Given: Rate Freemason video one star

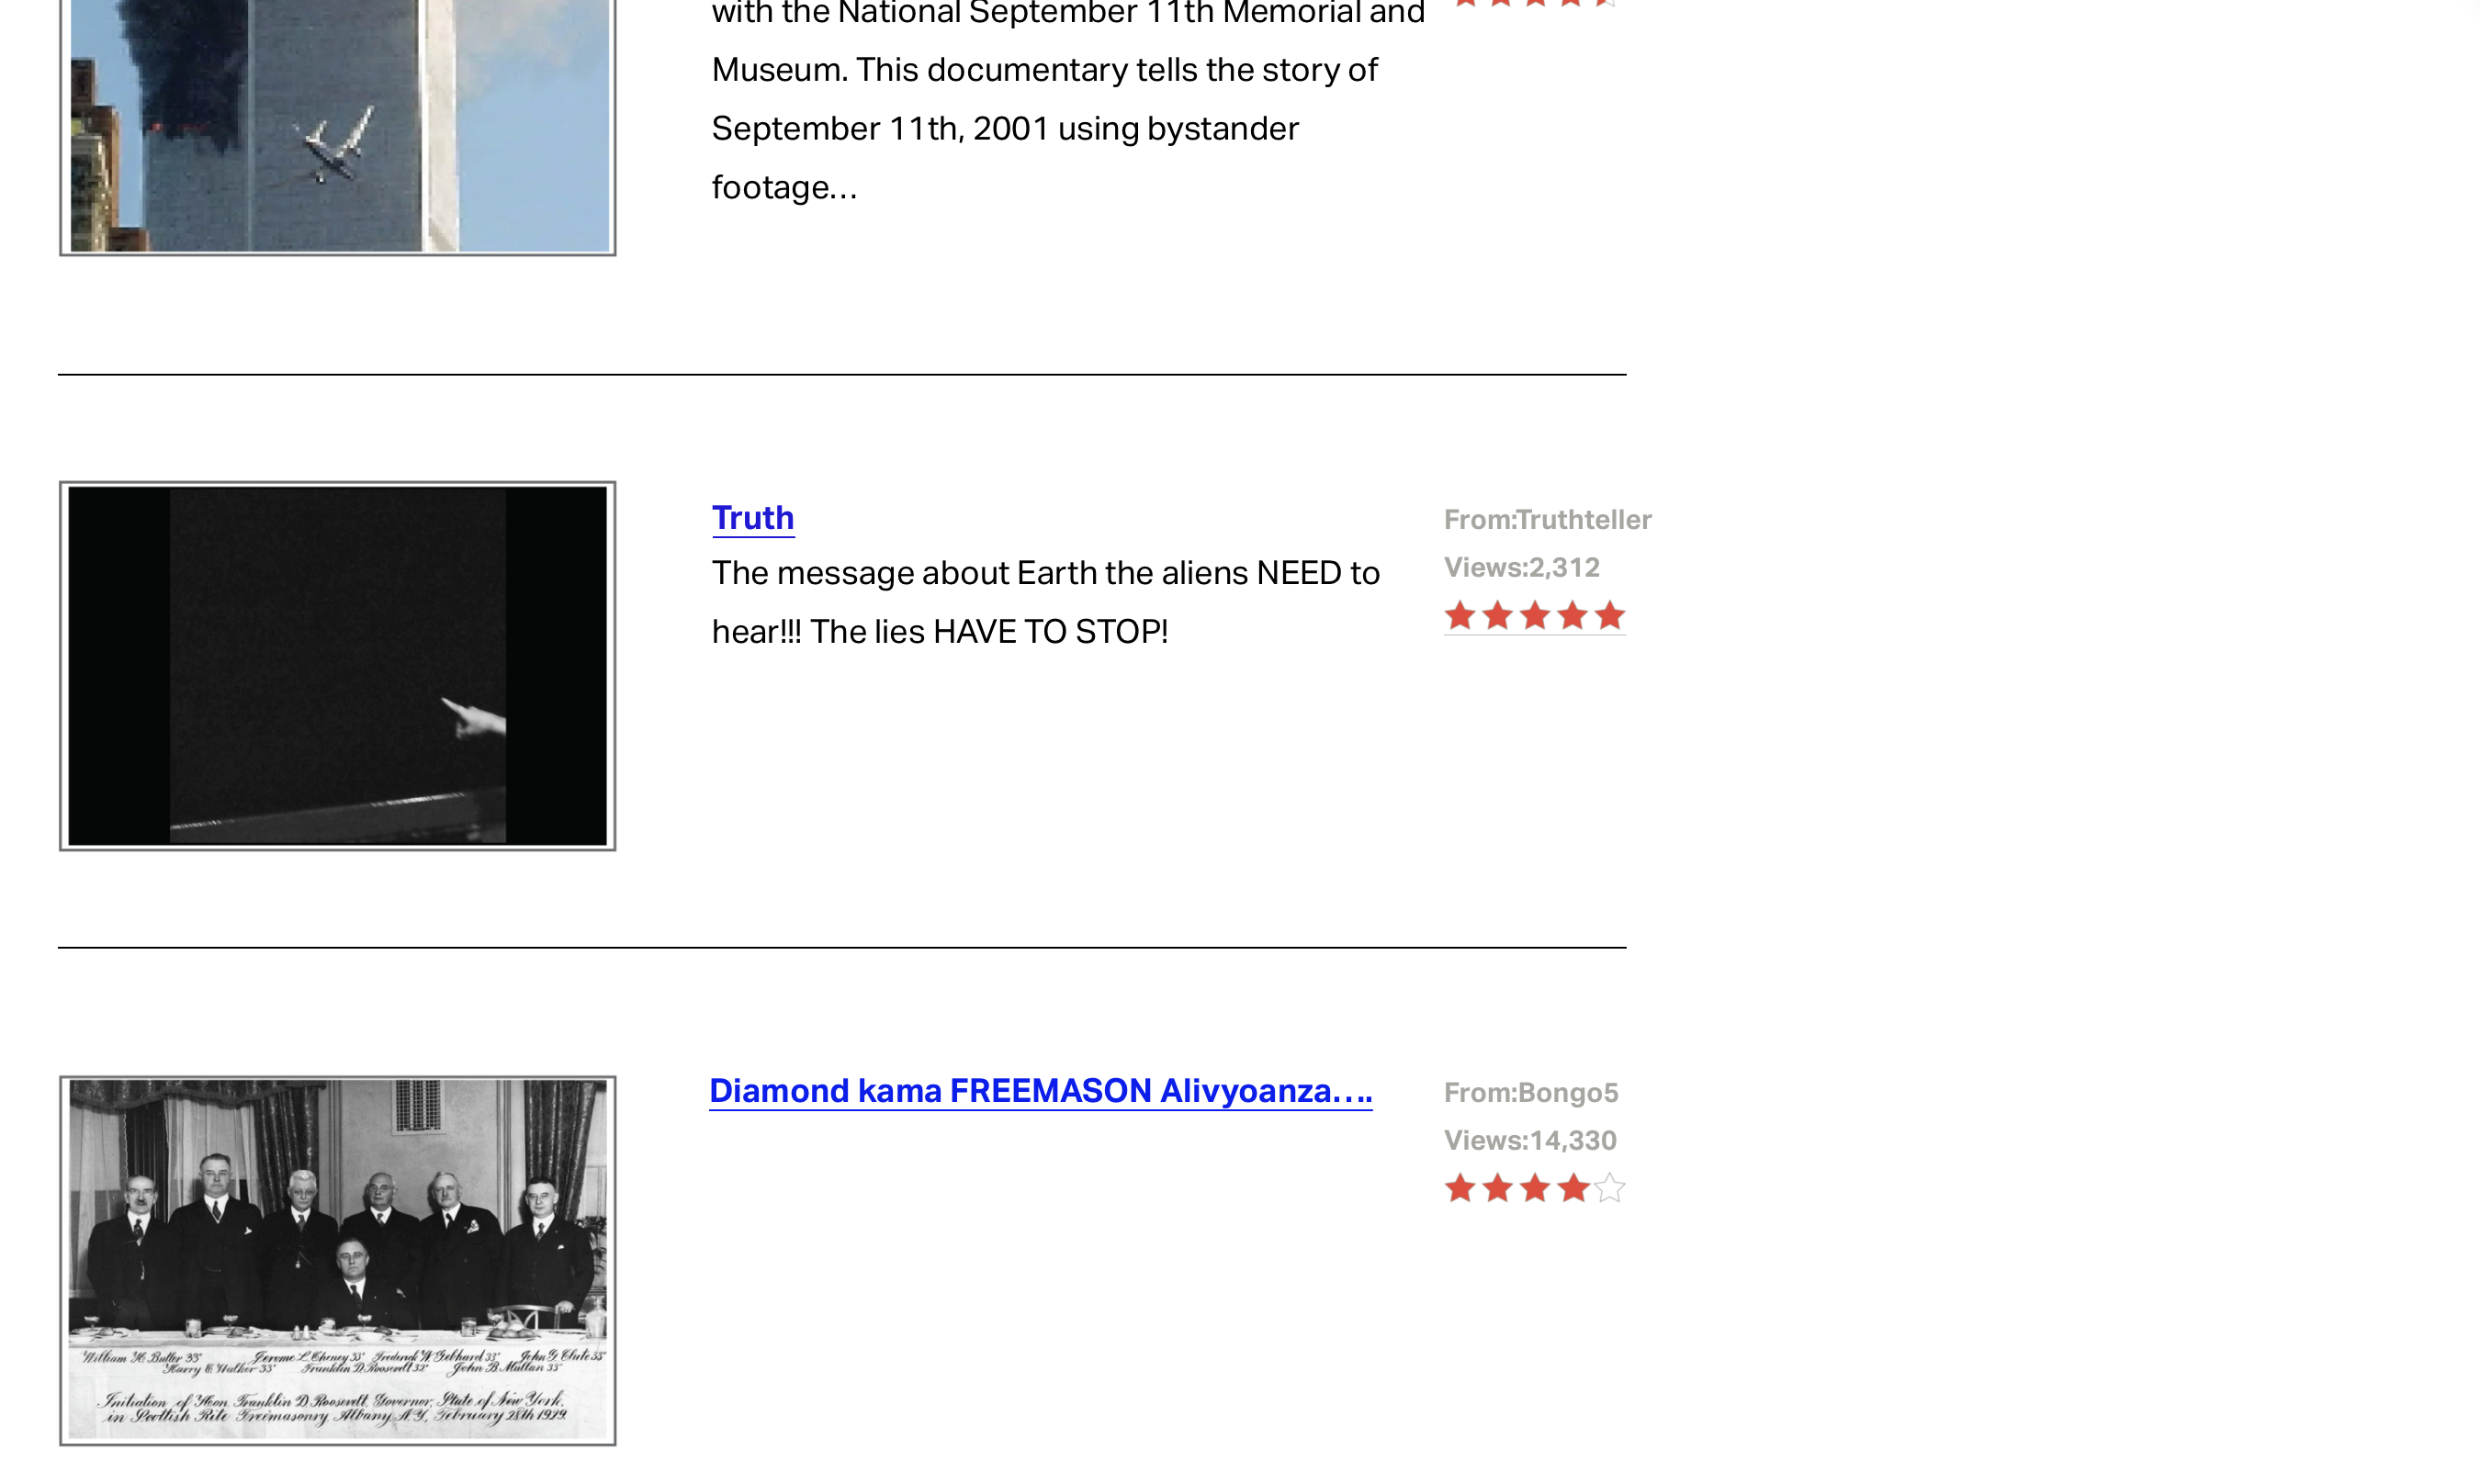Looking at the screenshot, I should coord(1461,1188).
